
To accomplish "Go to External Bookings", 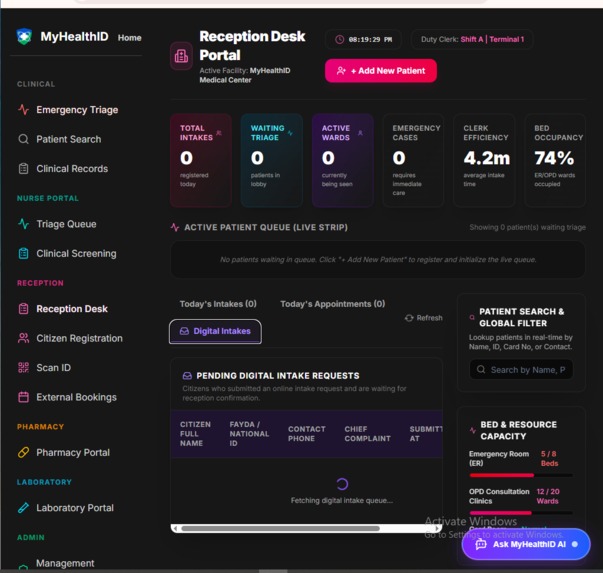I will point(77,397).
